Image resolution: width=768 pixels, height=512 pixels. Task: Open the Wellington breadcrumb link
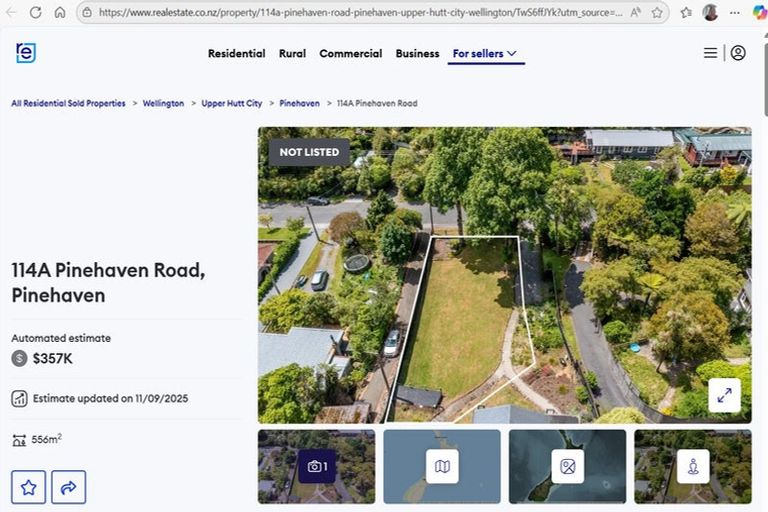tap(163, 103)
